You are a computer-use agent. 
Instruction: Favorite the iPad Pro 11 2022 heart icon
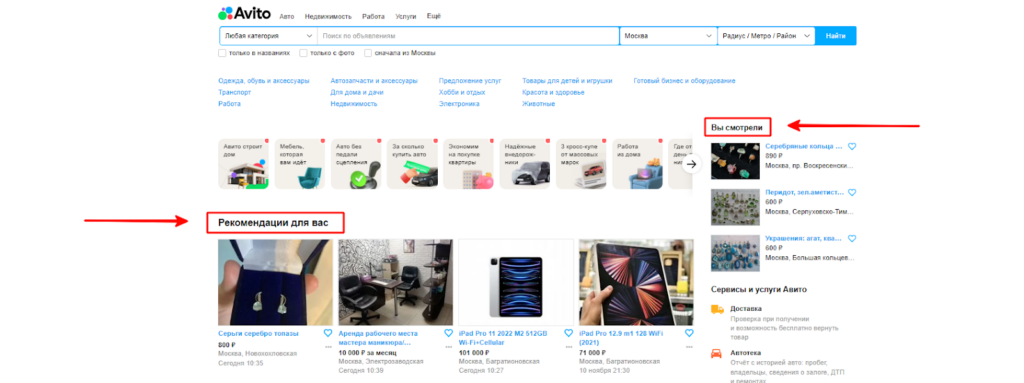pos(568,333)
